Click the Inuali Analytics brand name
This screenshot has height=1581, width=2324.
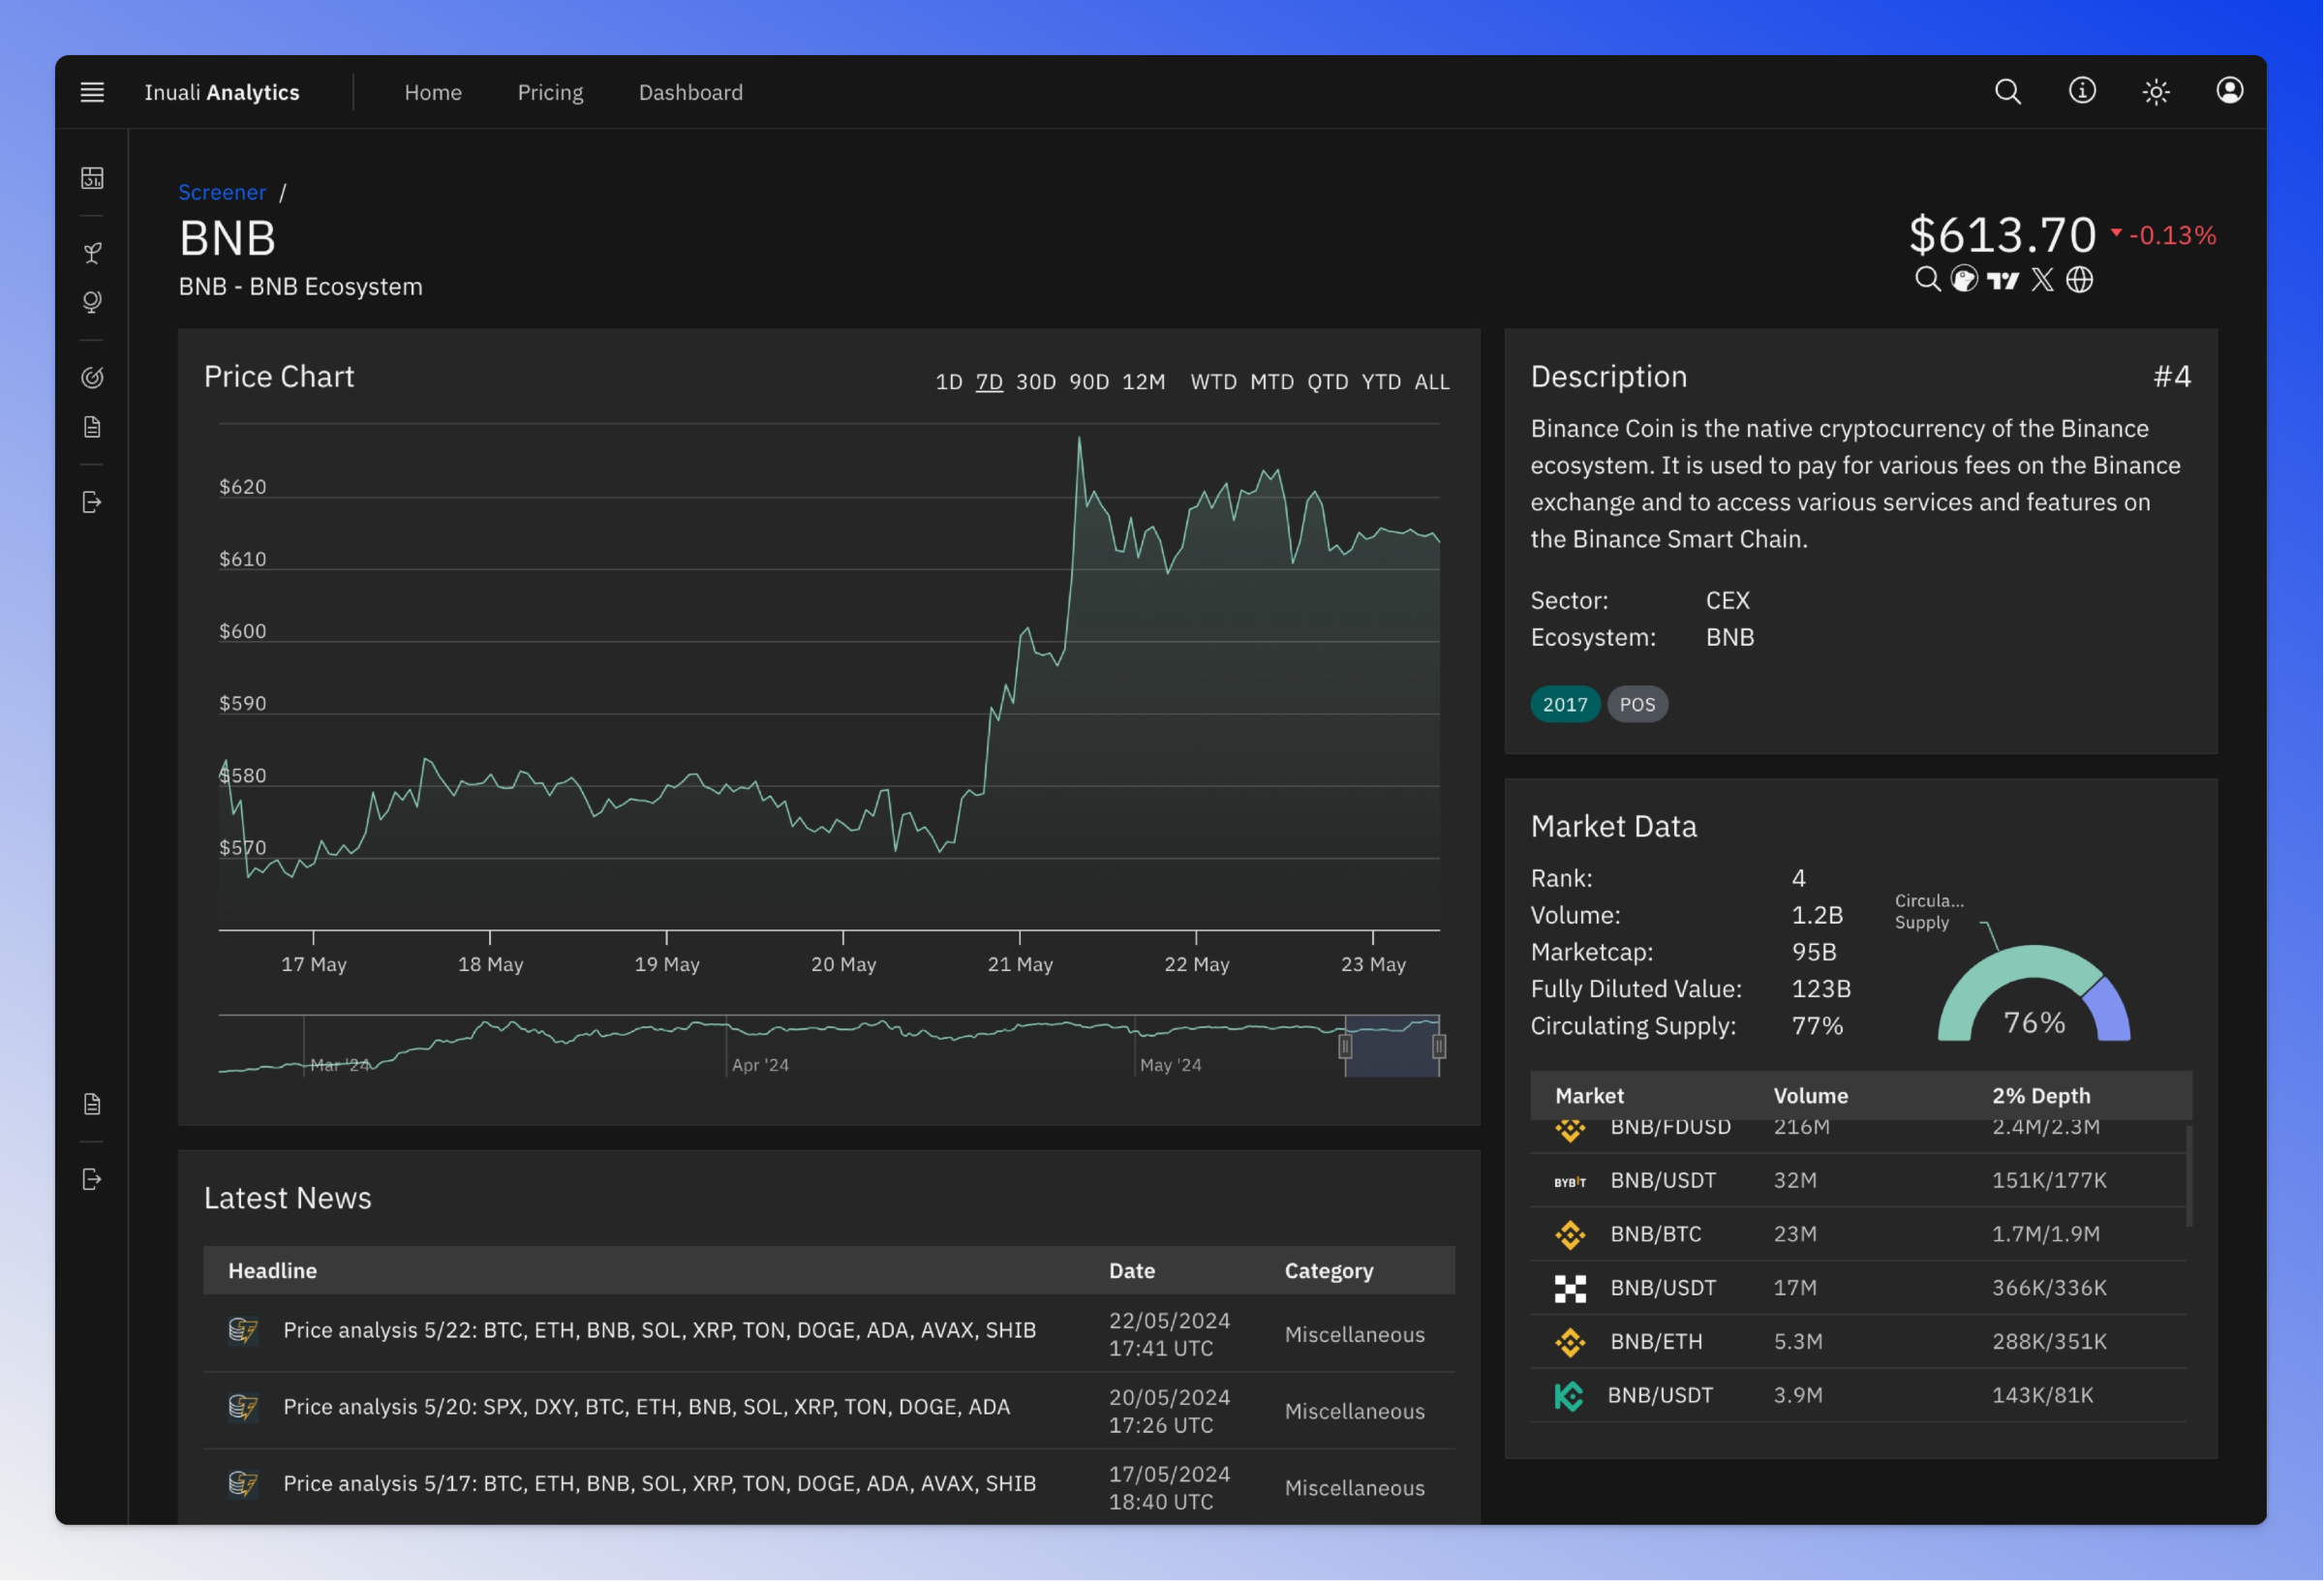[222, 92]
